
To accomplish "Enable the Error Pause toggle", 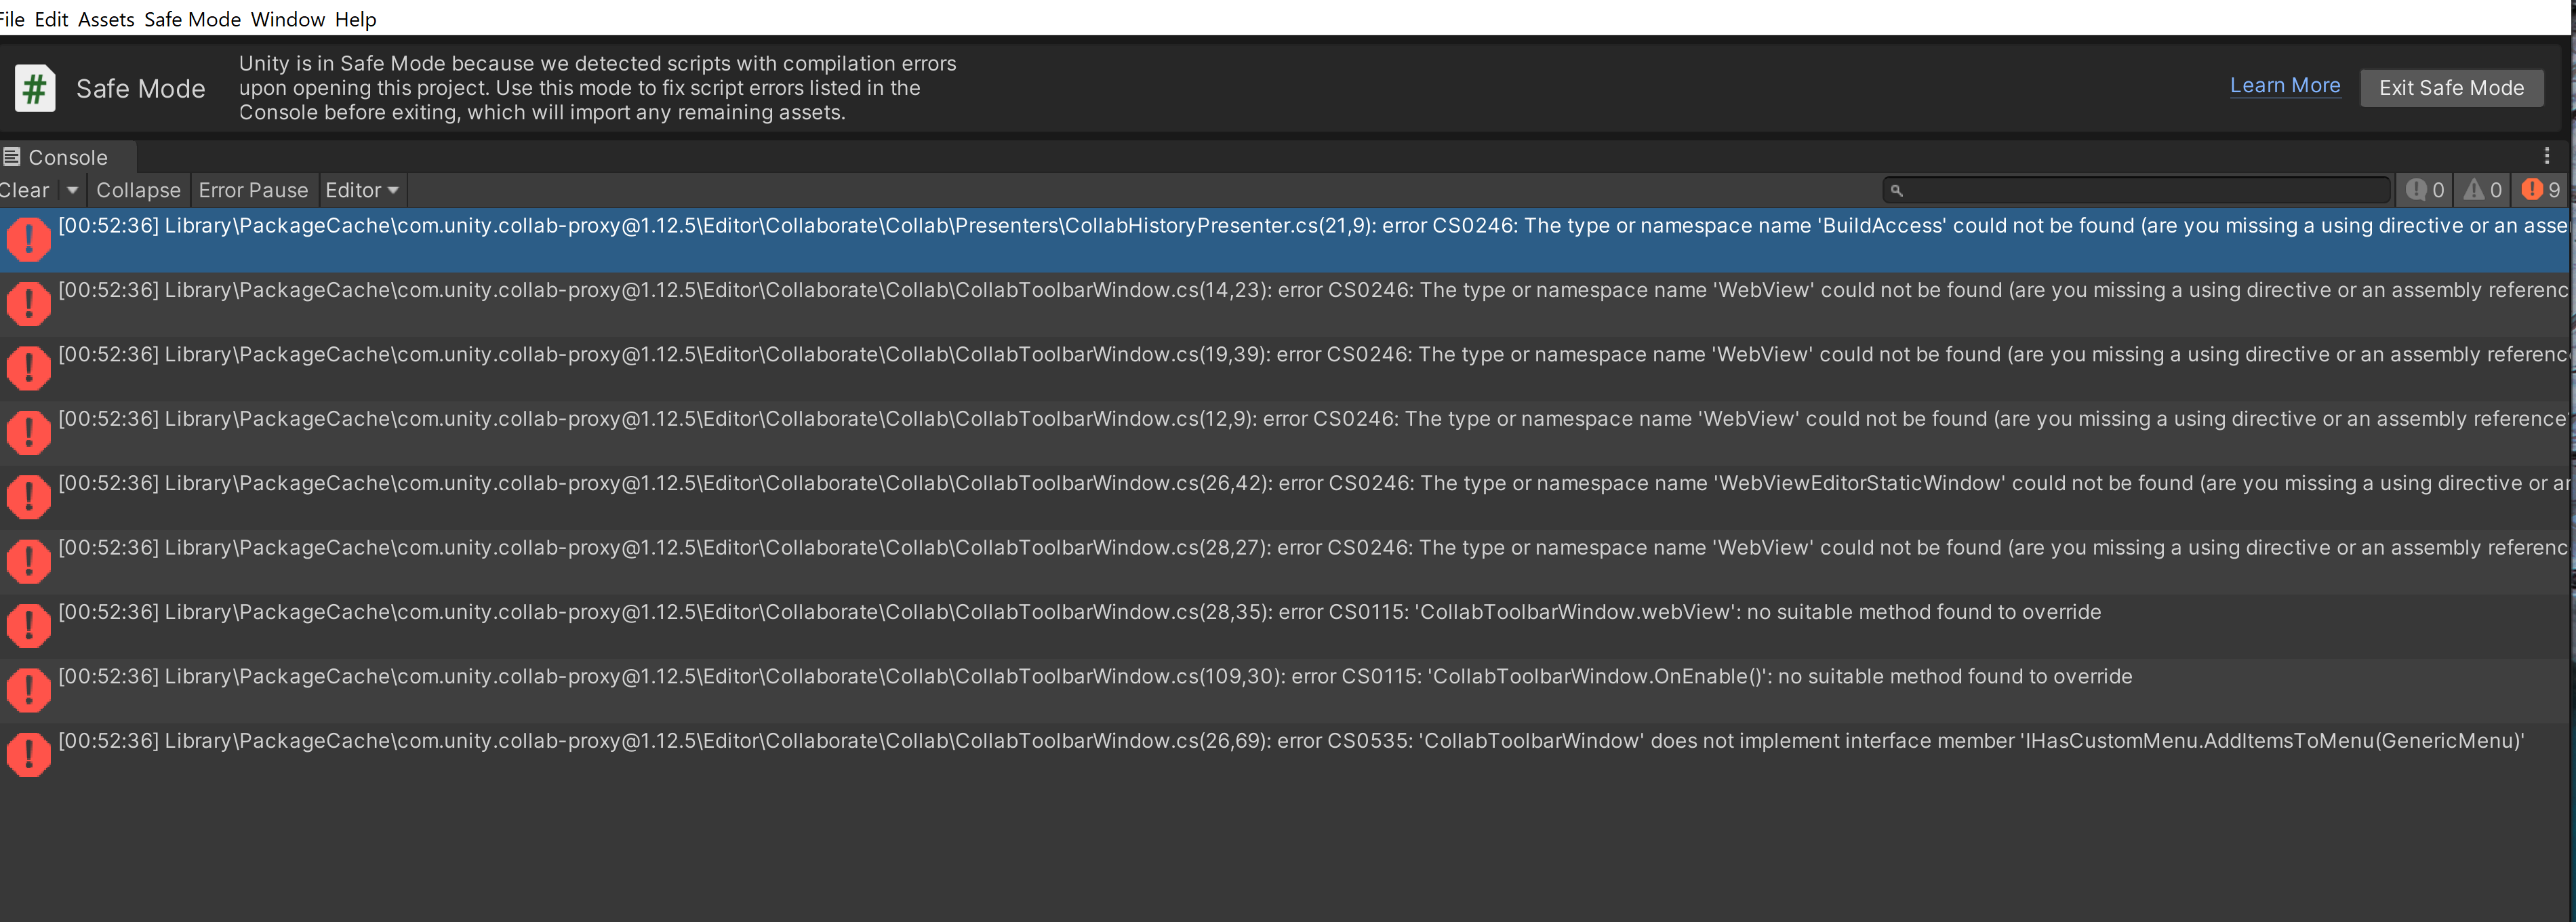I will point(253,190).
